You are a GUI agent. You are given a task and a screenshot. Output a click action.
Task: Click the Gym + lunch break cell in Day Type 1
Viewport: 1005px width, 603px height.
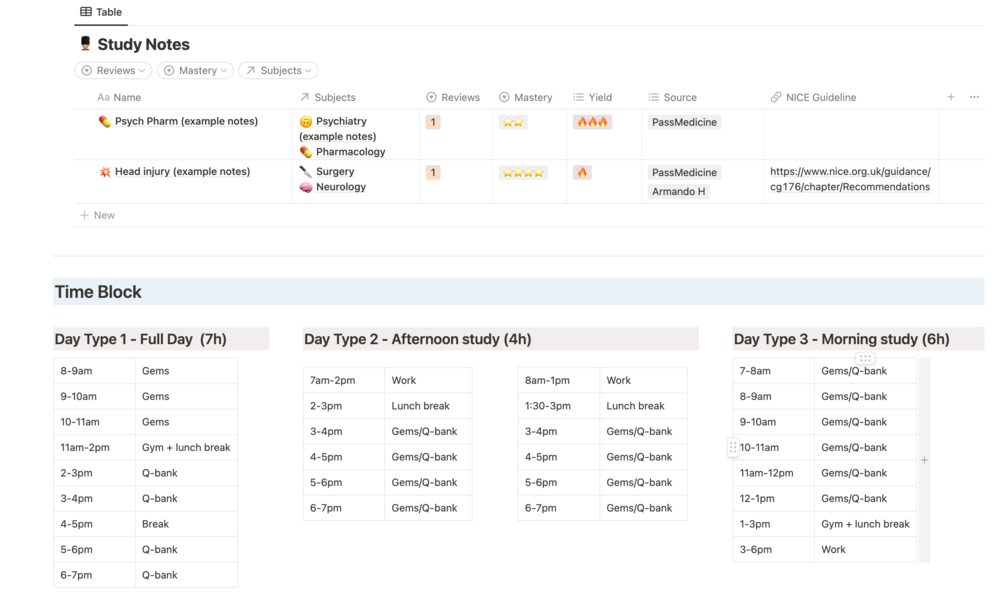186,447
